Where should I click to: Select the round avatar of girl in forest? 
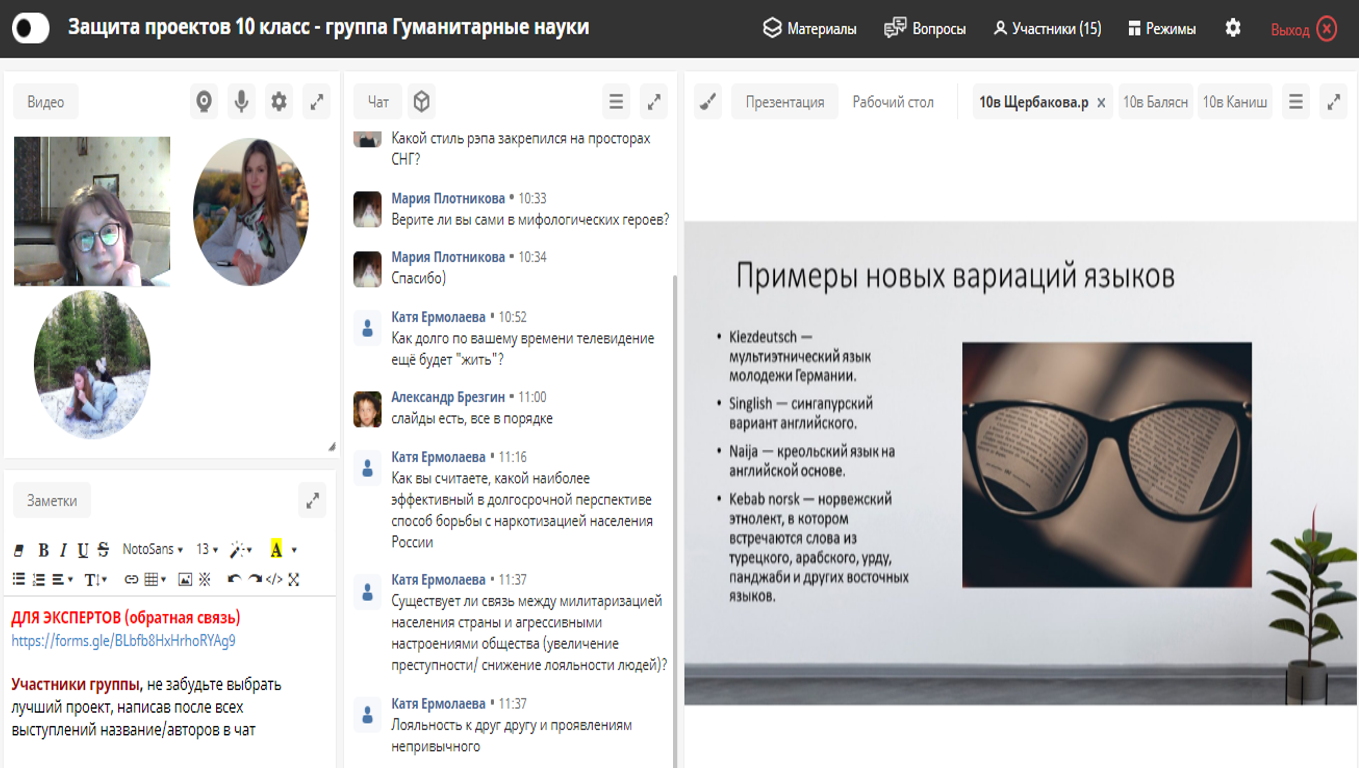(x=92, y=364)
